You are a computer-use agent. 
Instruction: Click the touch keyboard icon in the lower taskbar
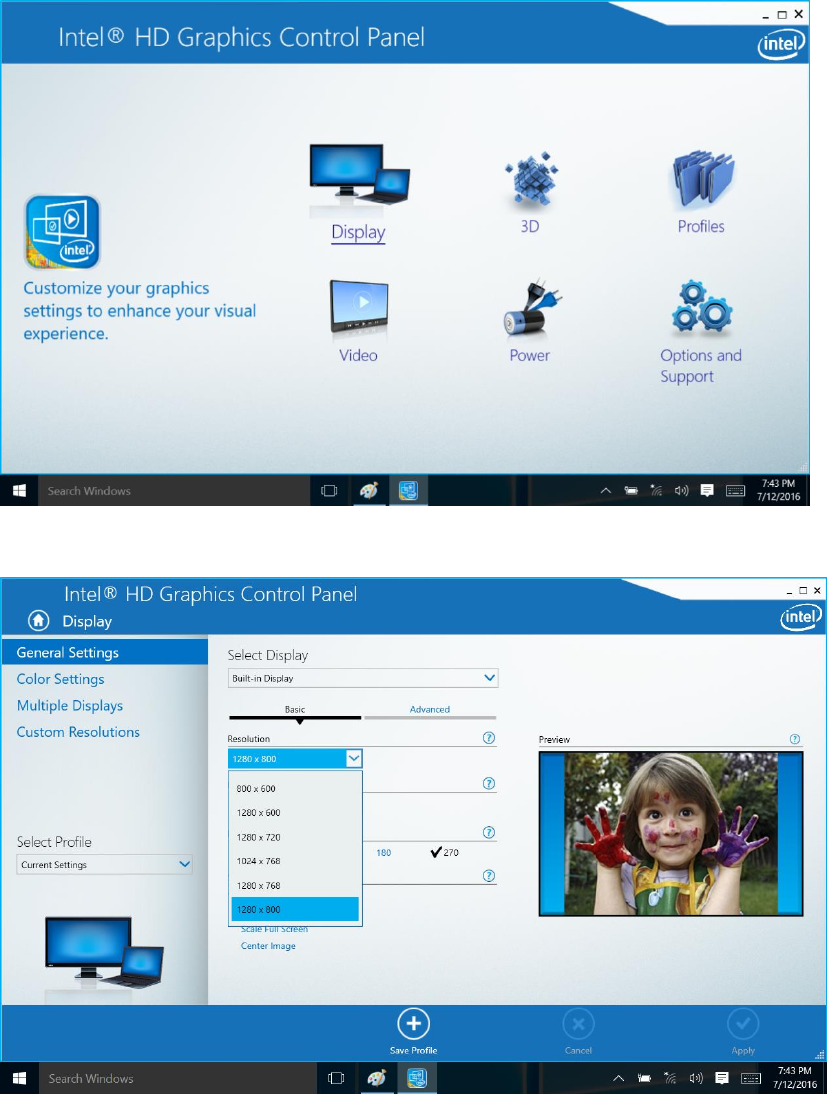tap(751, 1079)
